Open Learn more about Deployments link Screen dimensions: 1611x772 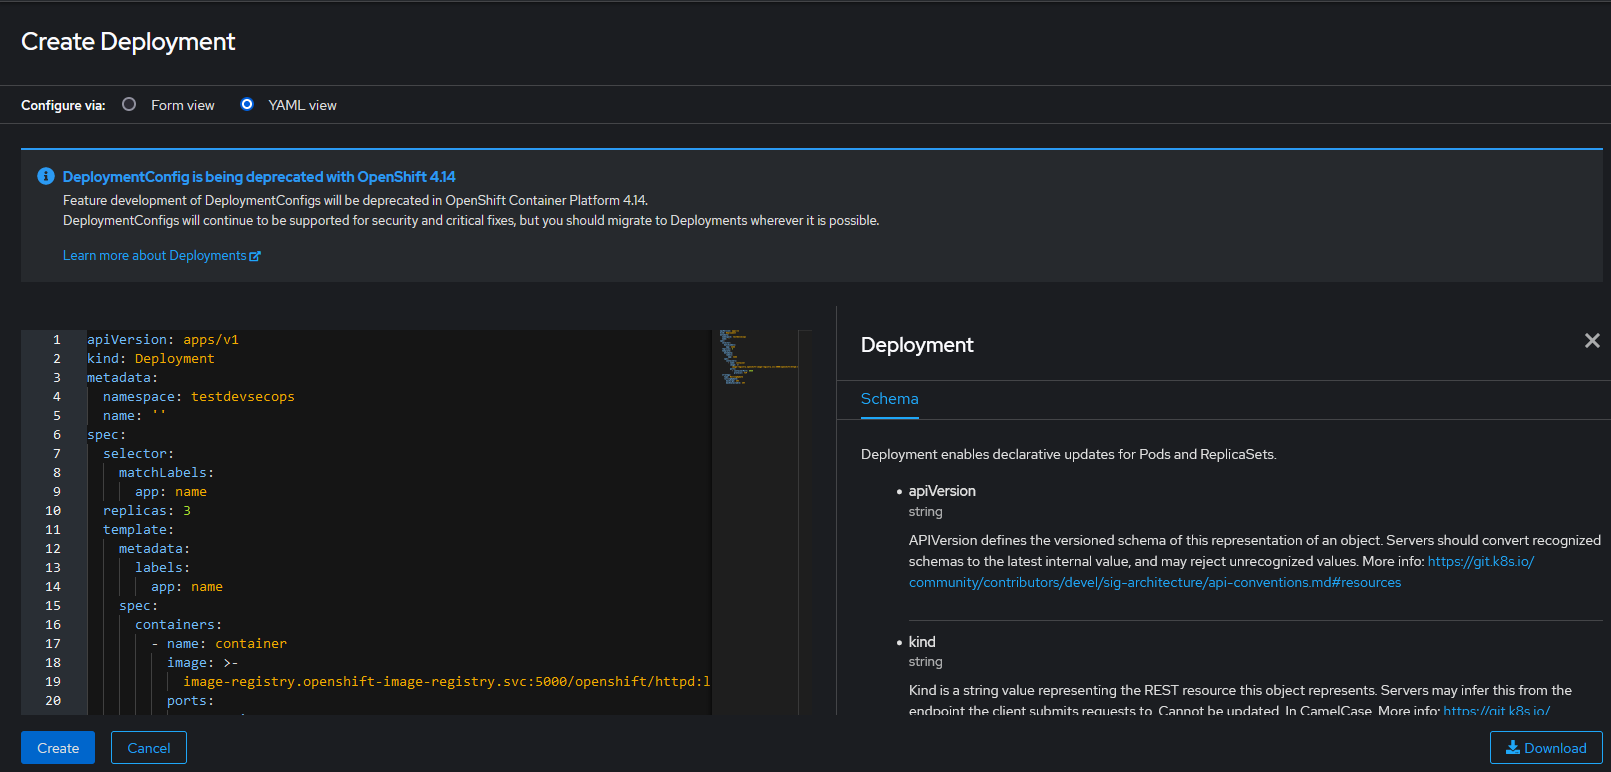click(154, 256)
